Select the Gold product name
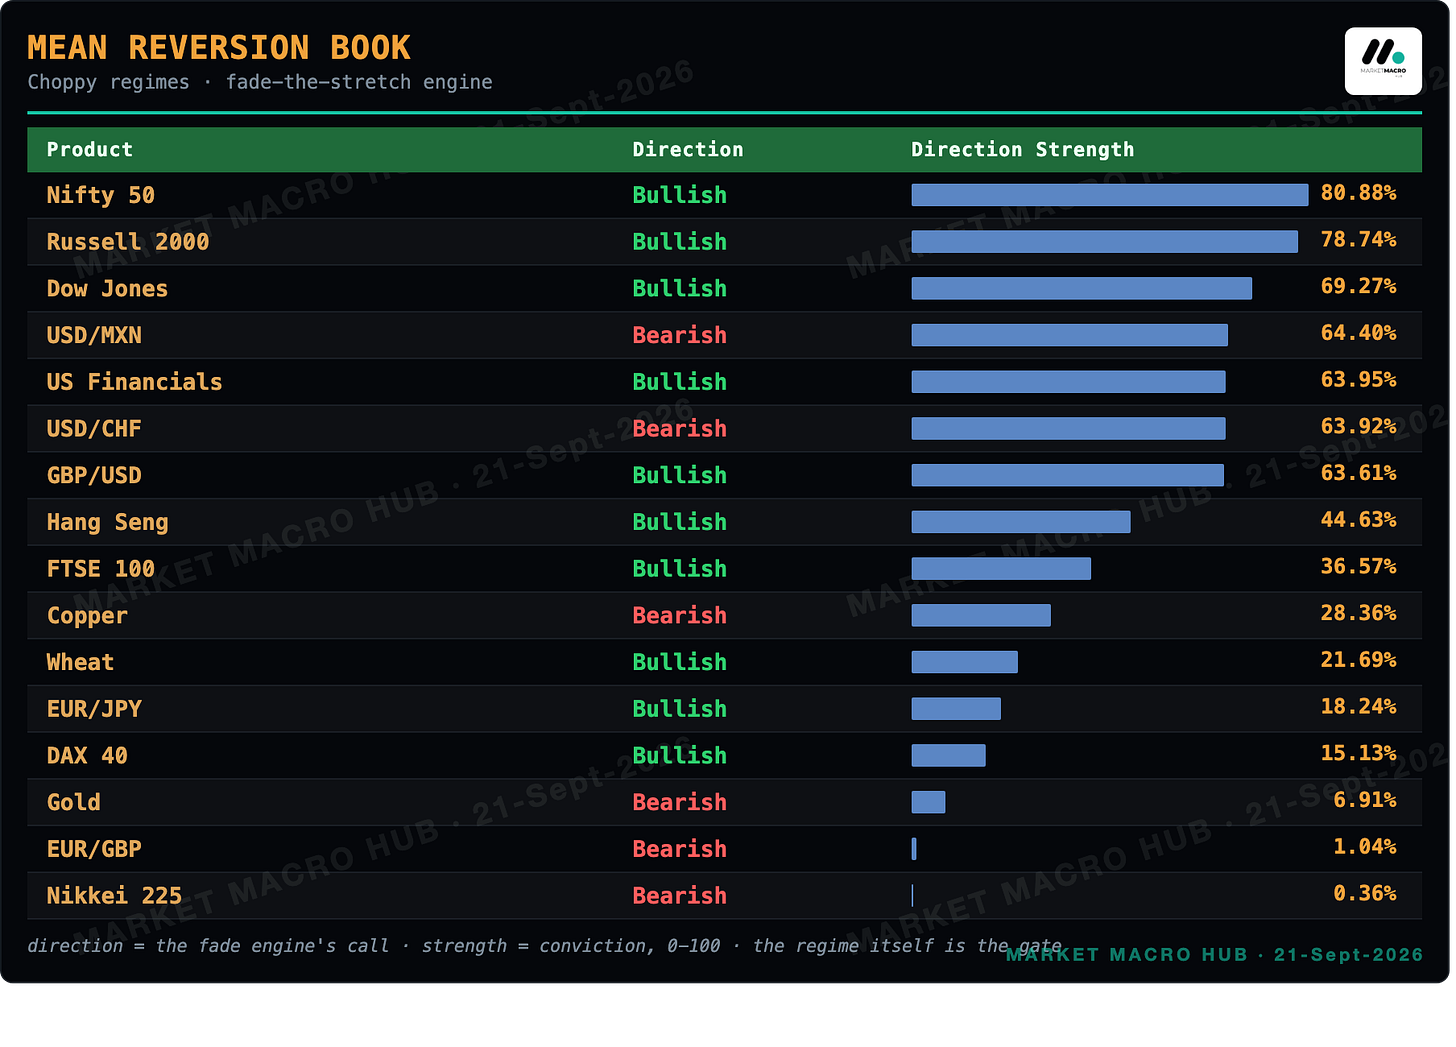Image resolution: width=1456 pixels, height=1047 pixels. click(74, 802)
